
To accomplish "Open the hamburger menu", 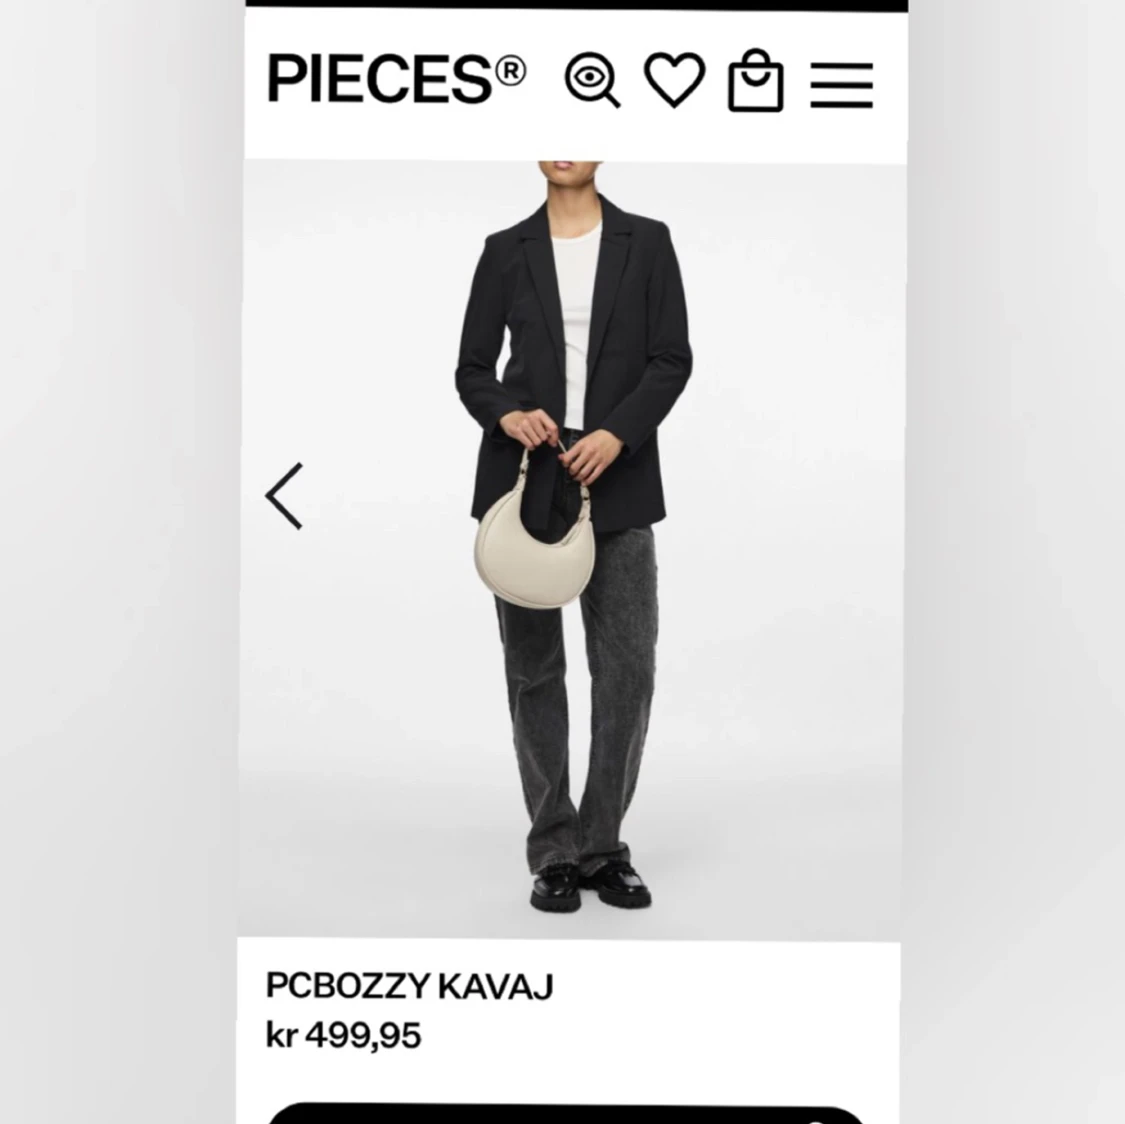I will pos(842,85).
